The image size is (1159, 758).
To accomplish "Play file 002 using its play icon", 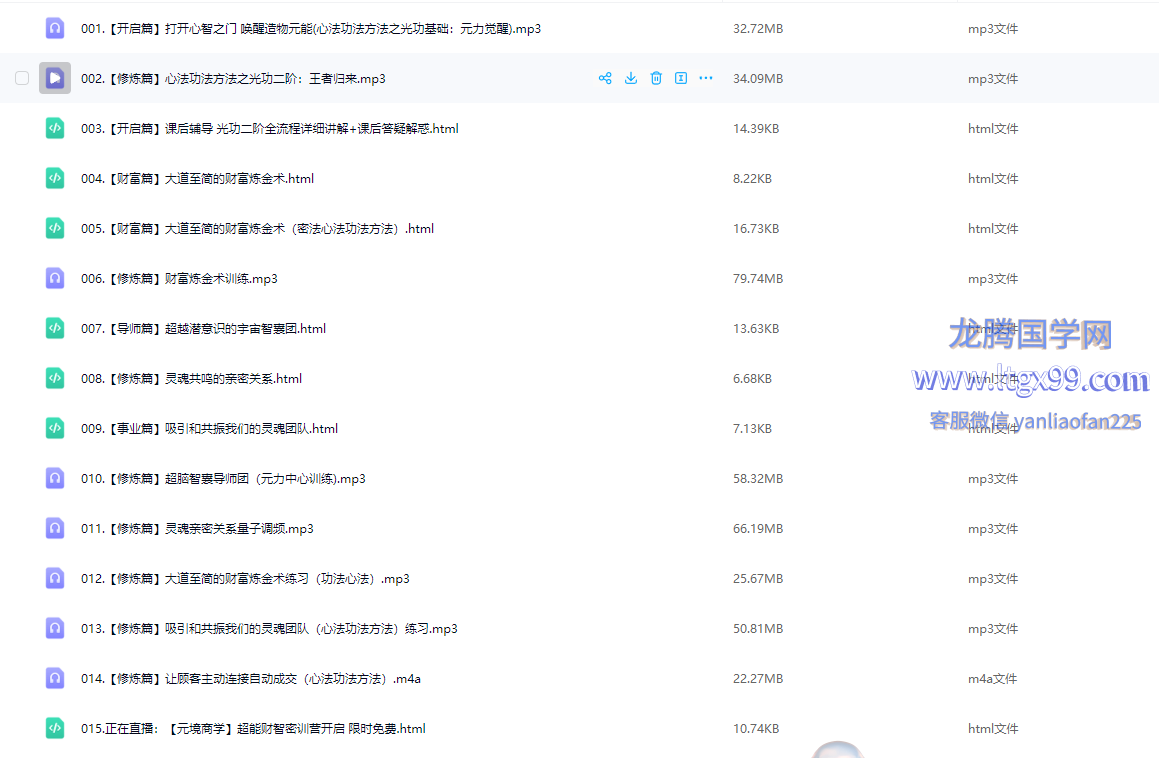I will [55, 78].
